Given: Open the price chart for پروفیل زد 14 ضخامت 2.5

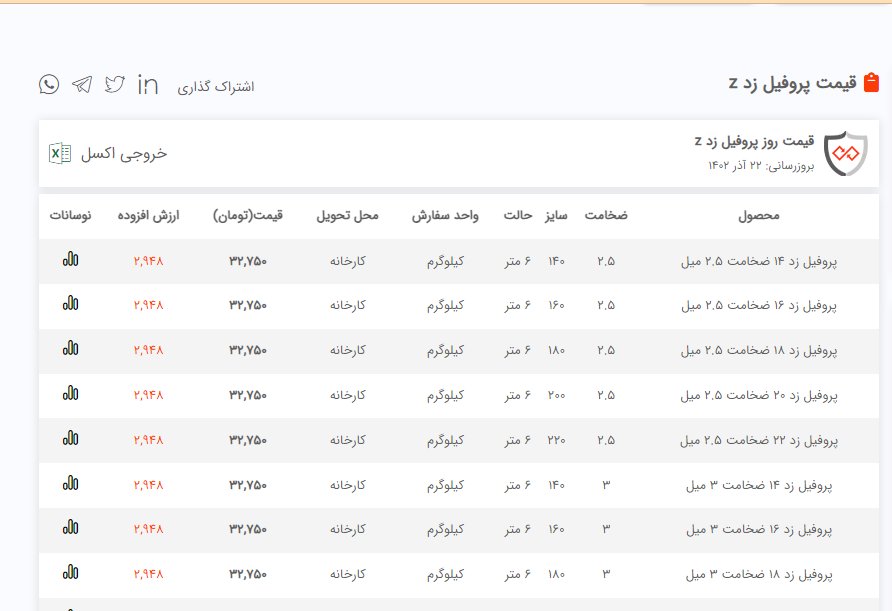Looking at the screenshot, I should [x=70, y=260].
